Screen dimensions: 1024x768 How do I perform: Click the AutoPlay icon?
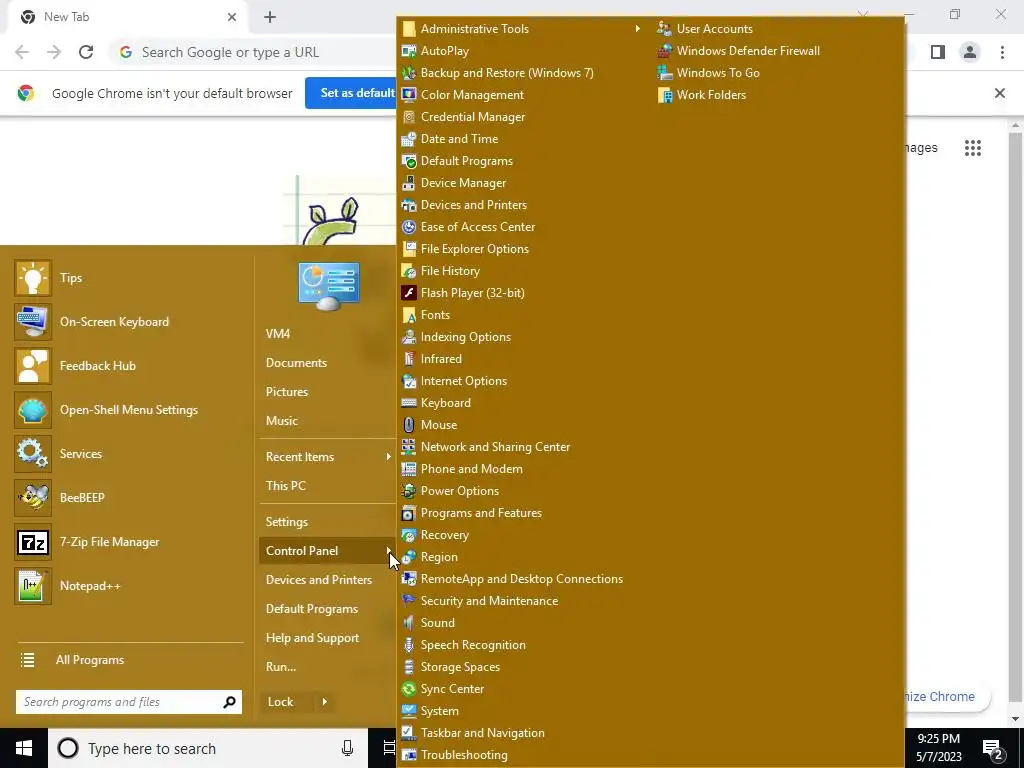point(409,51)
